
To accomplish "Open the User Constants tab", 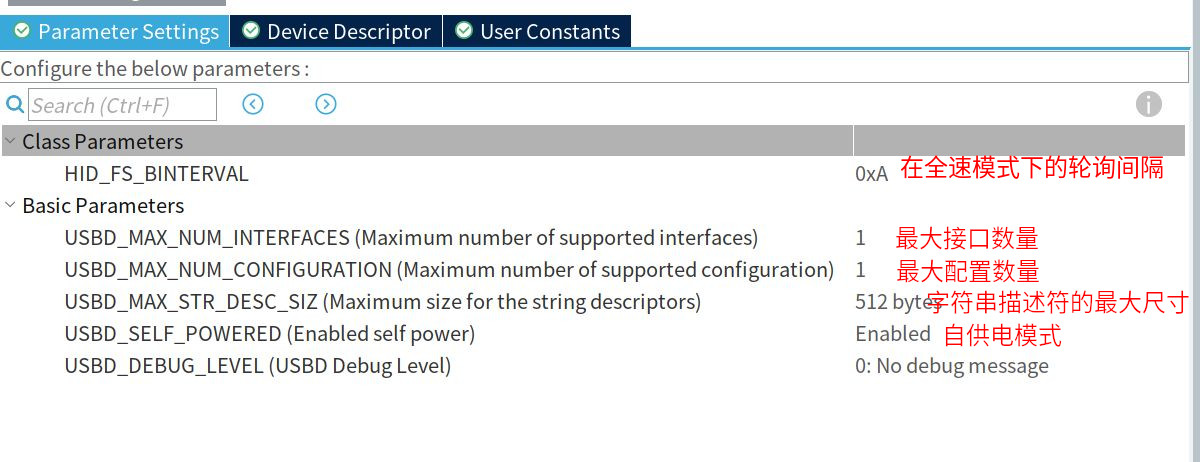I will tap(537, 31).
